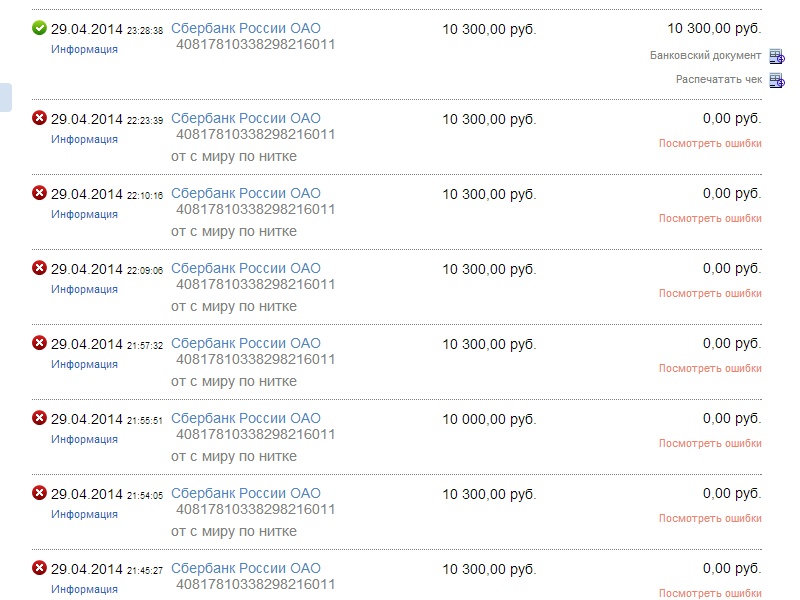800x600 pixels.
Task: Select comment text in the 22:23:39 row
Action: point(234,157)
